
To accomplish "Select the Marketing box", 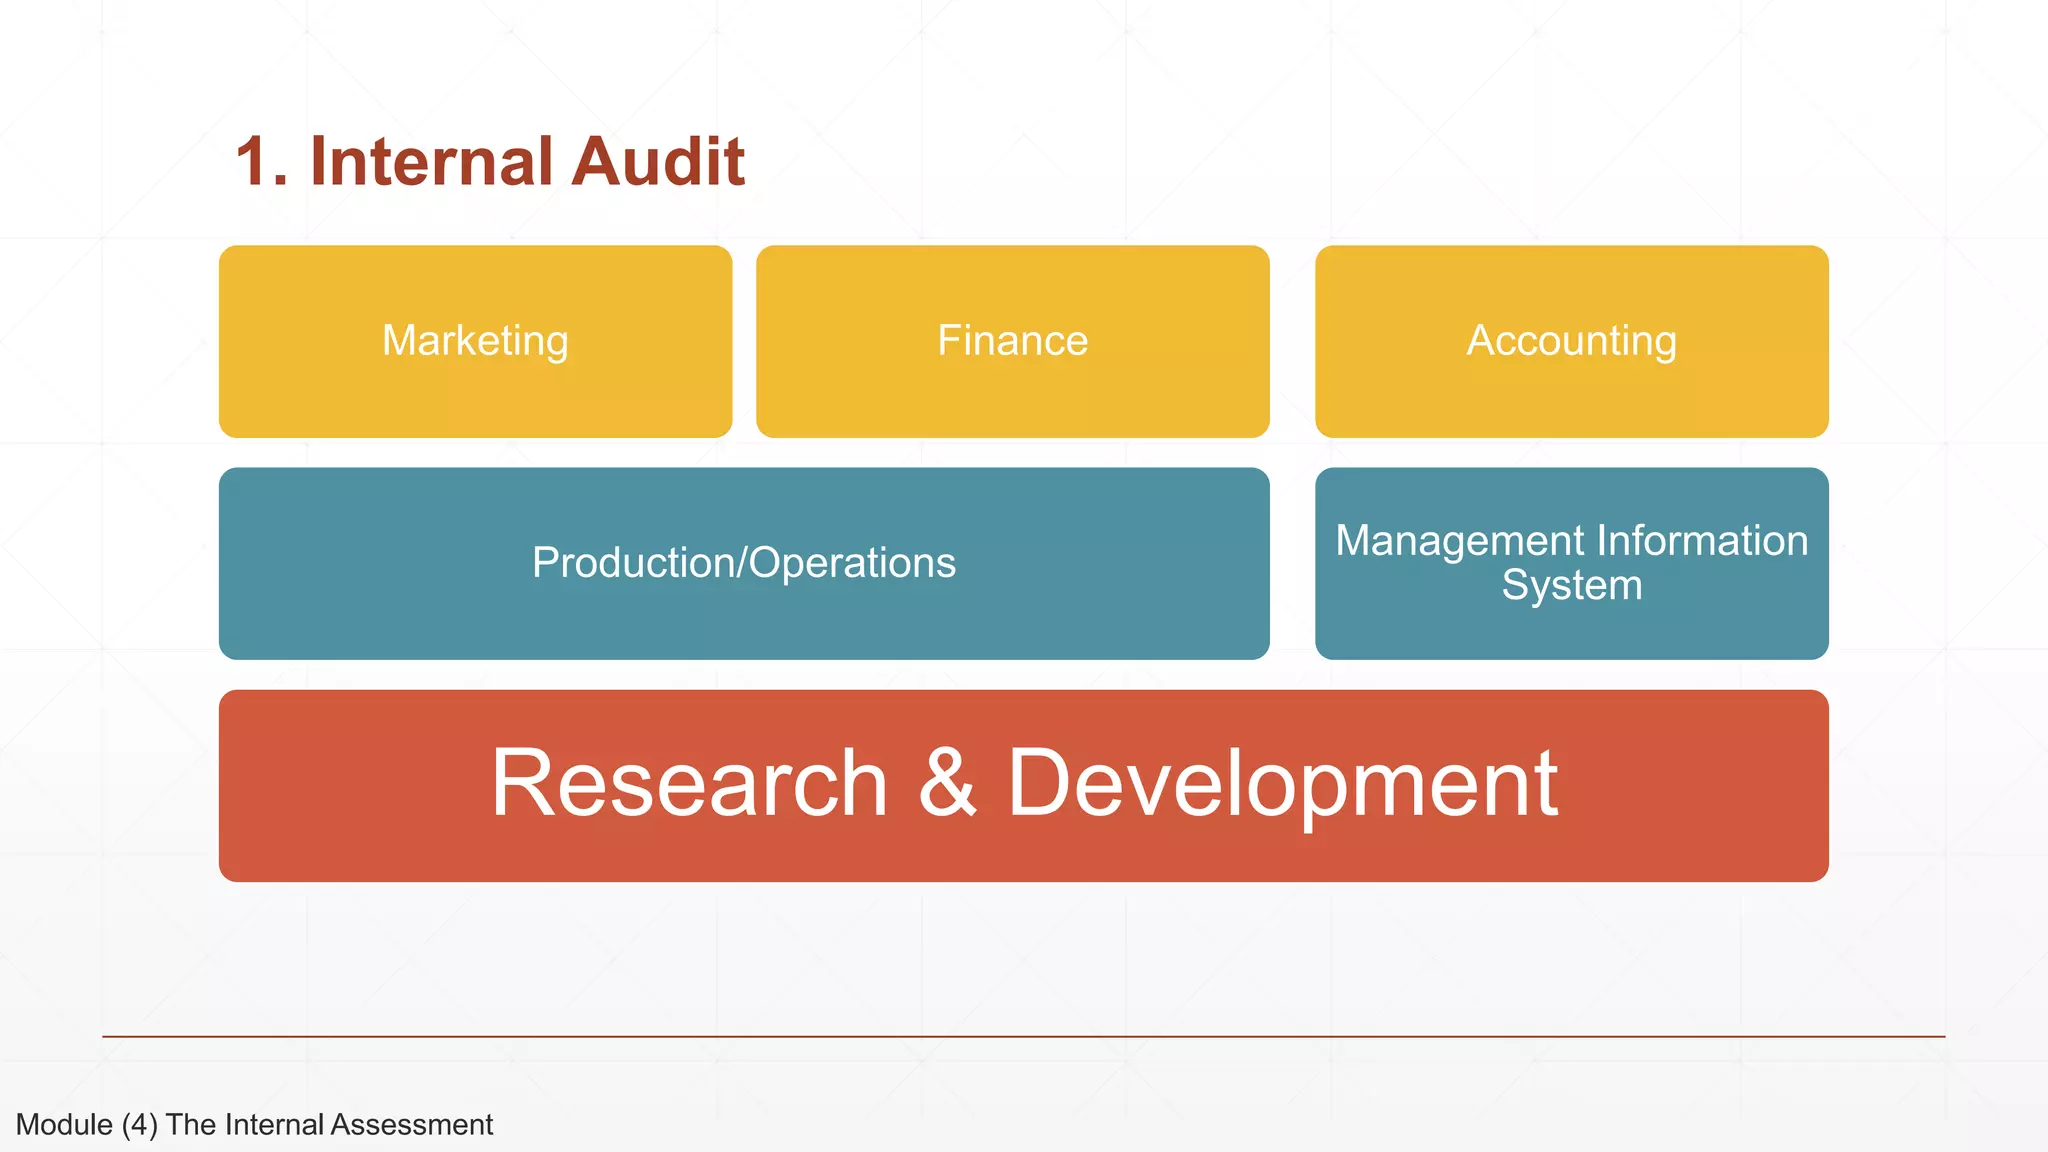I will click(475, 341).
